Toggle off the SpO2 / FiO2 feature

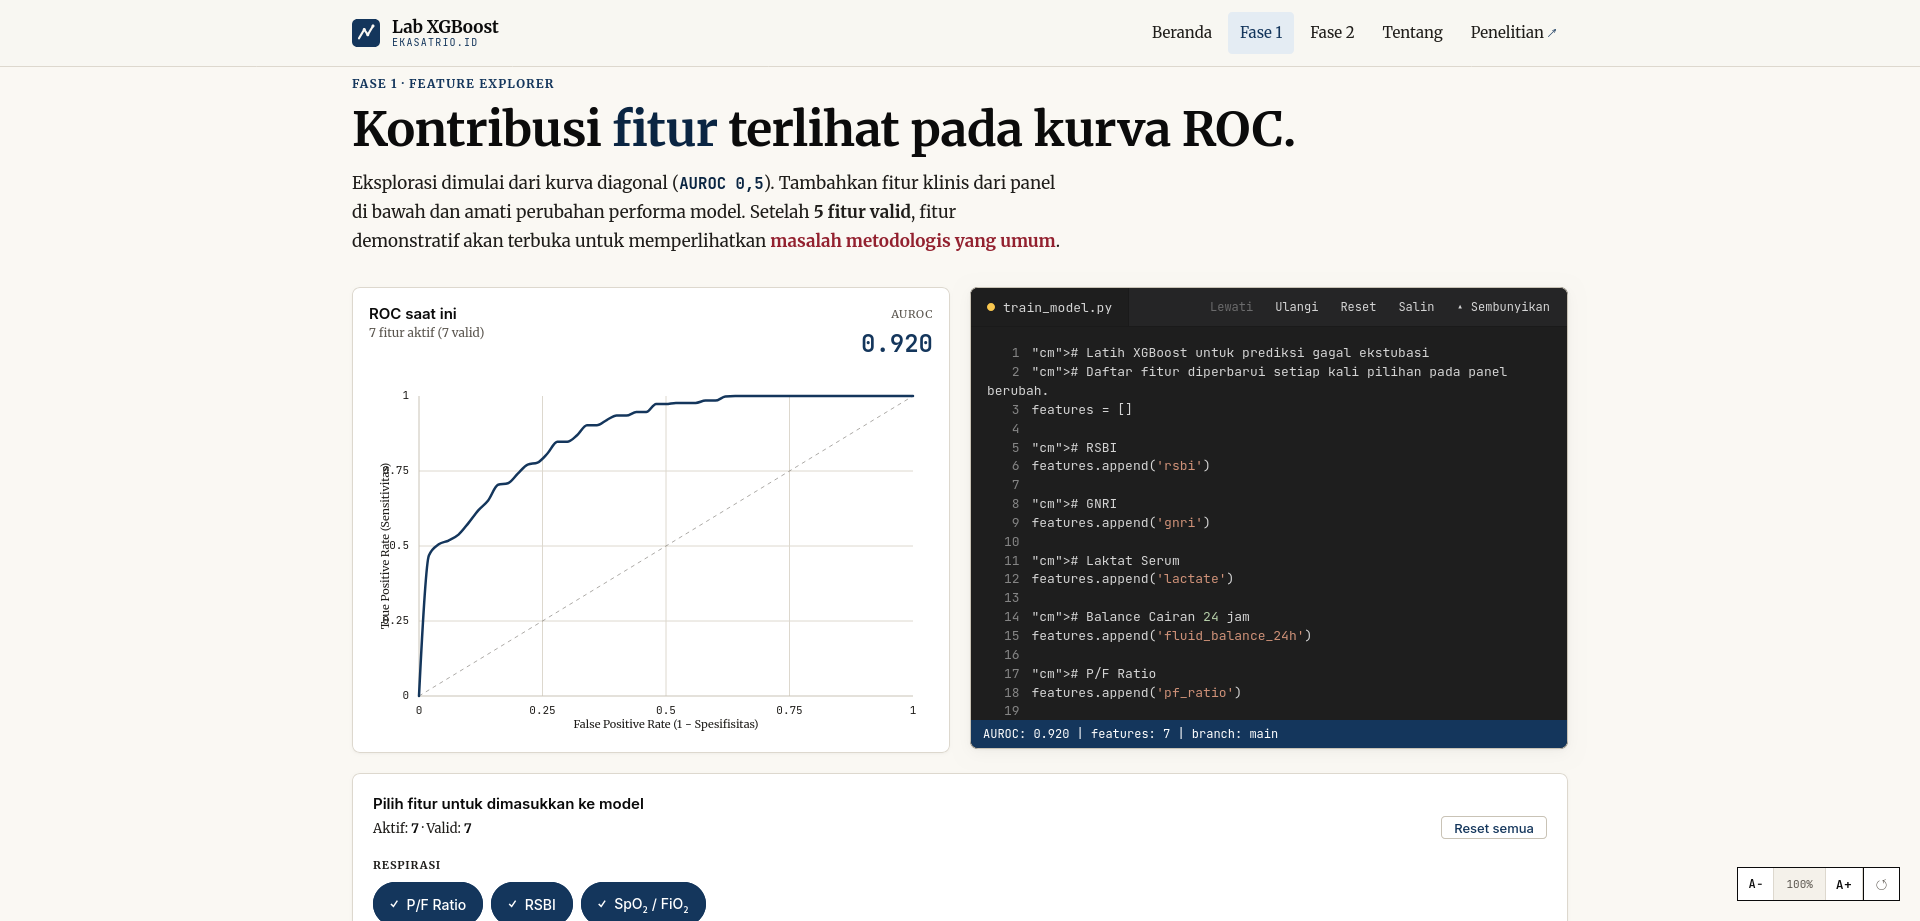[x=643, y=904]
